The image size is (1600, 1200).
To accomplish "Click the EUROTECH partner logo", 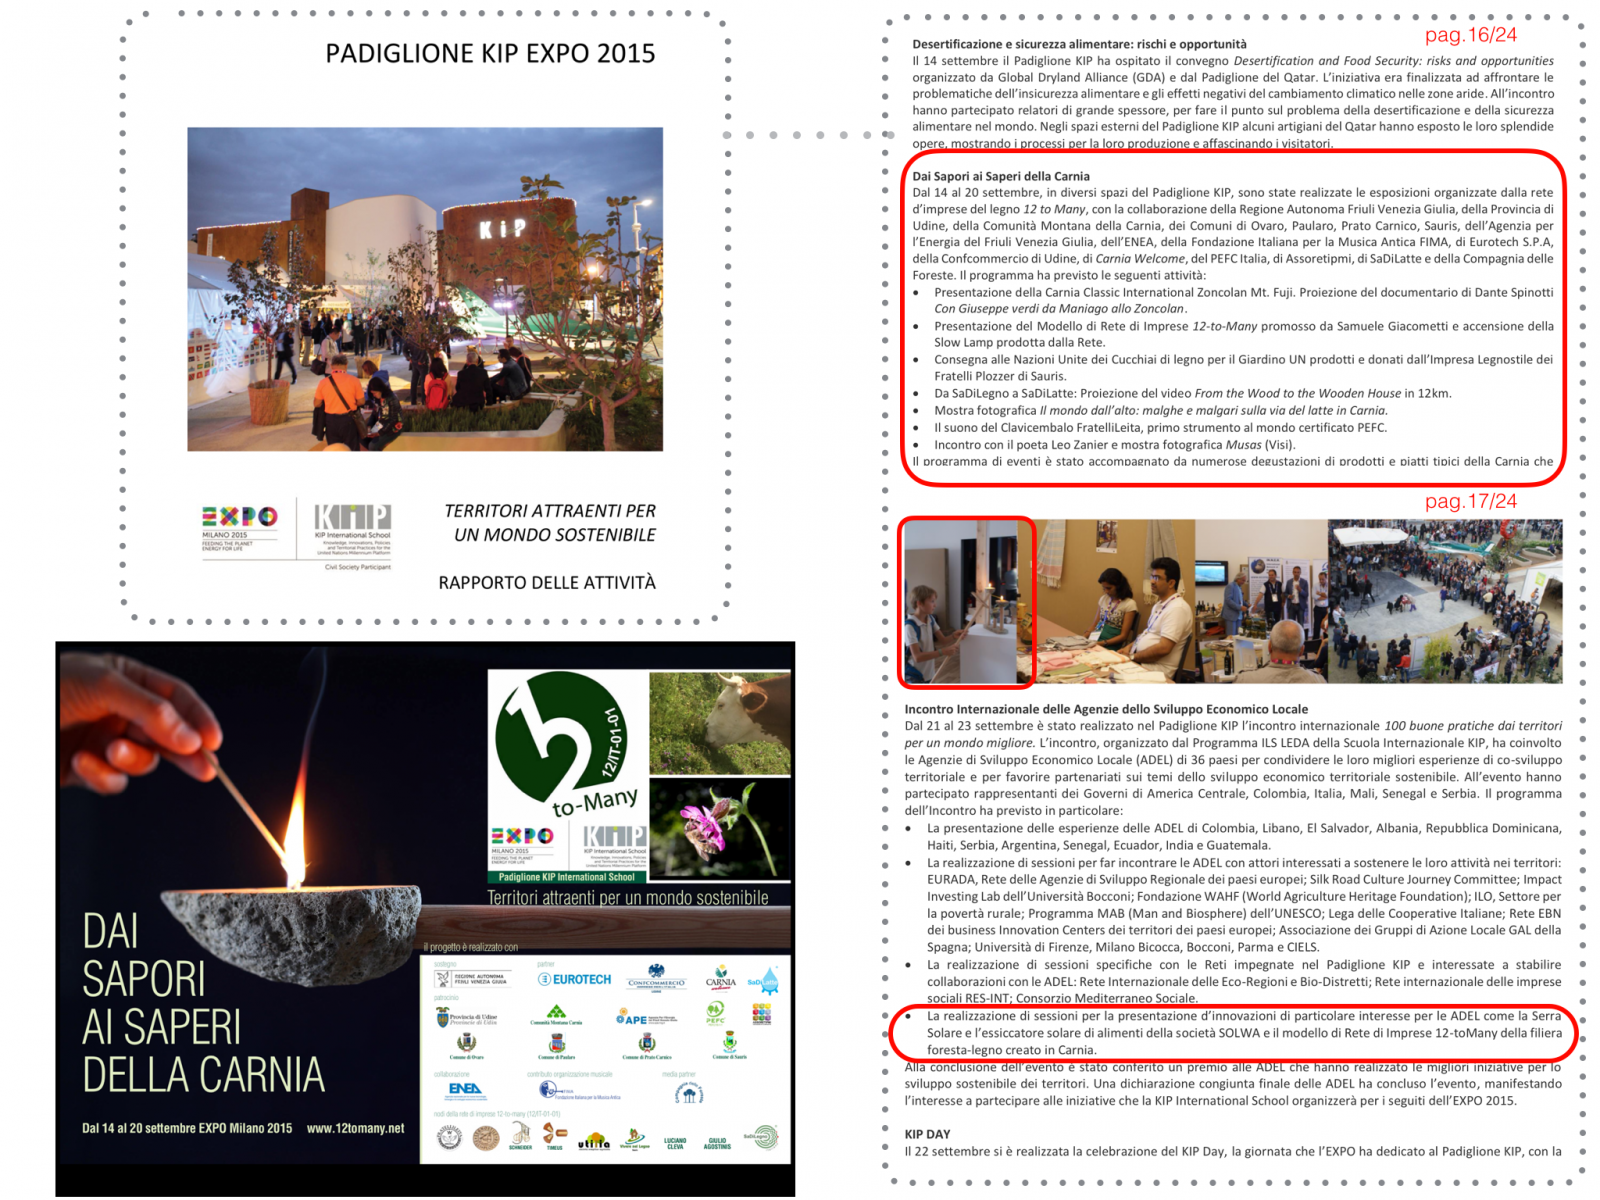I will point(575,979).
